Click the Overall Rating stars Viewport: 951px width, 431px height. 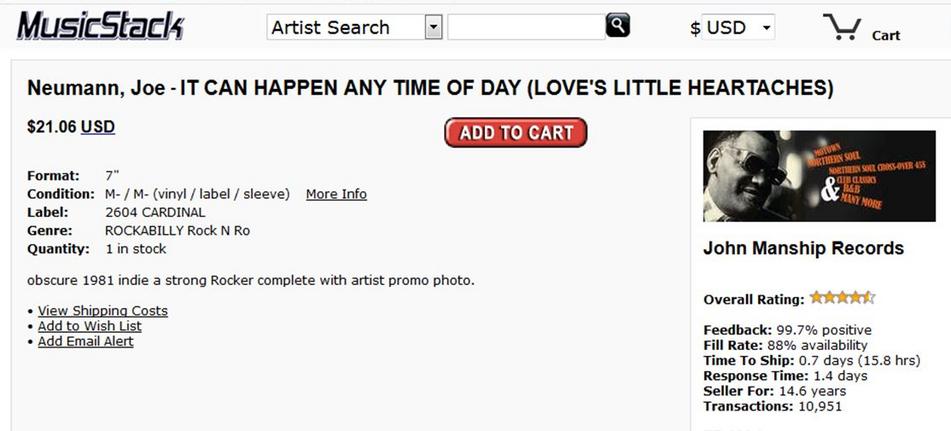[842, 298]
